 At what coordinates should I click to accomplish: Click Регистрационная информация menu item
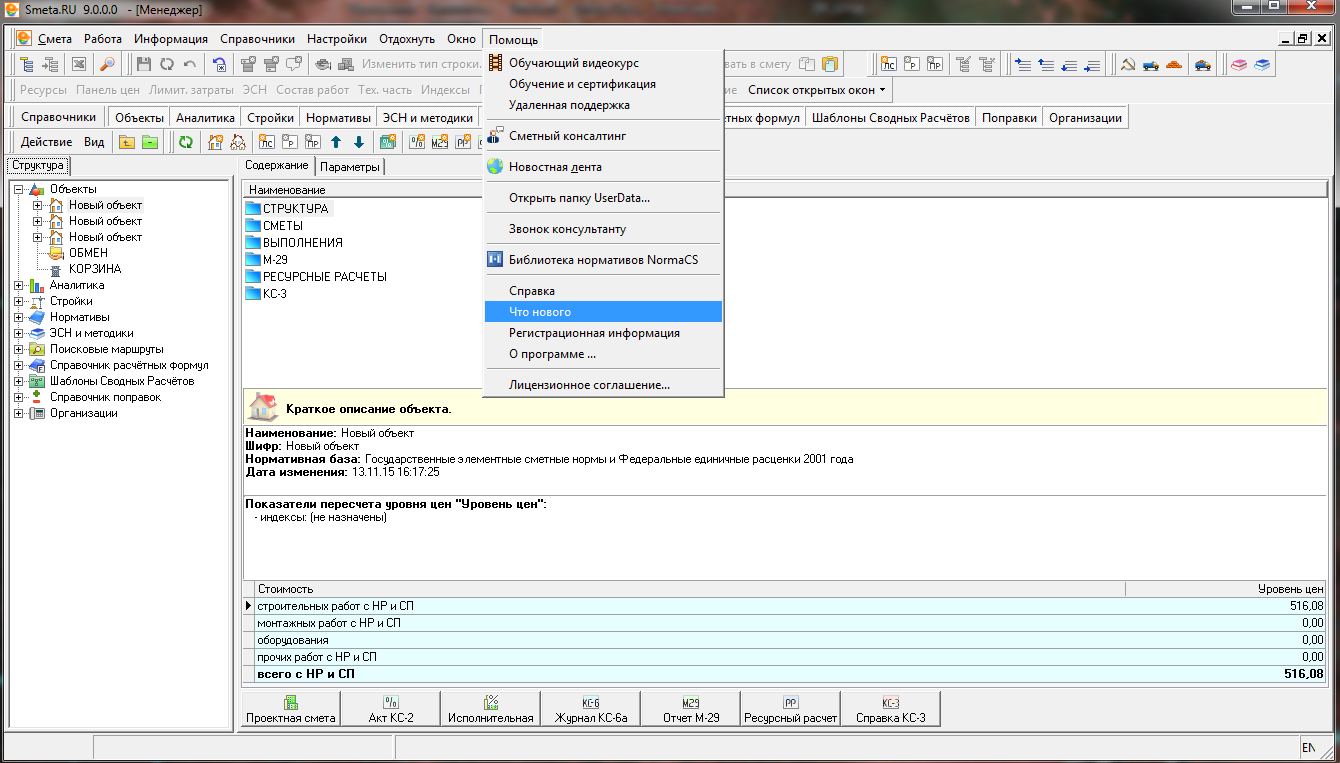594,333
